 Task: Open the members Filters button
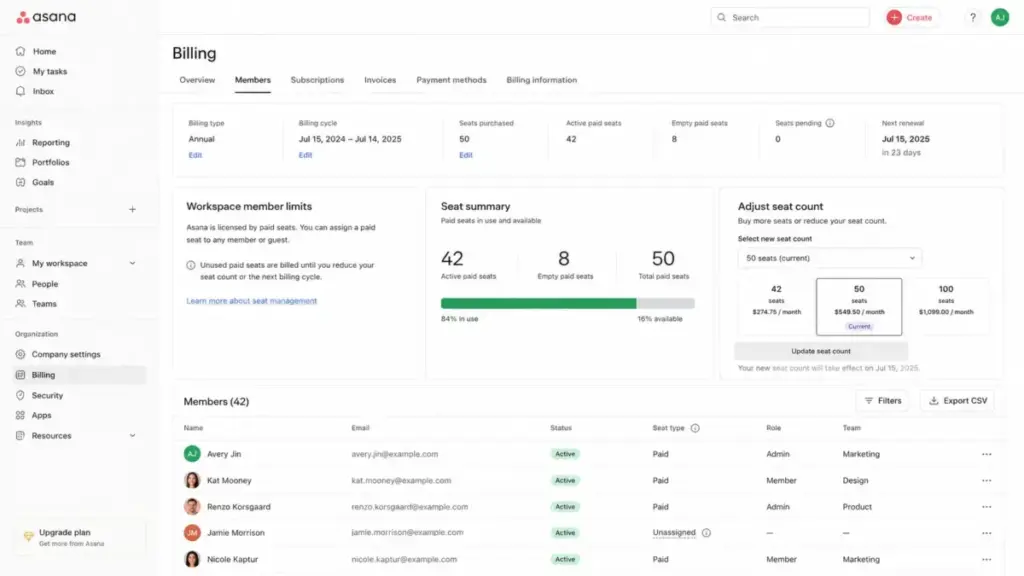[883, 401]
